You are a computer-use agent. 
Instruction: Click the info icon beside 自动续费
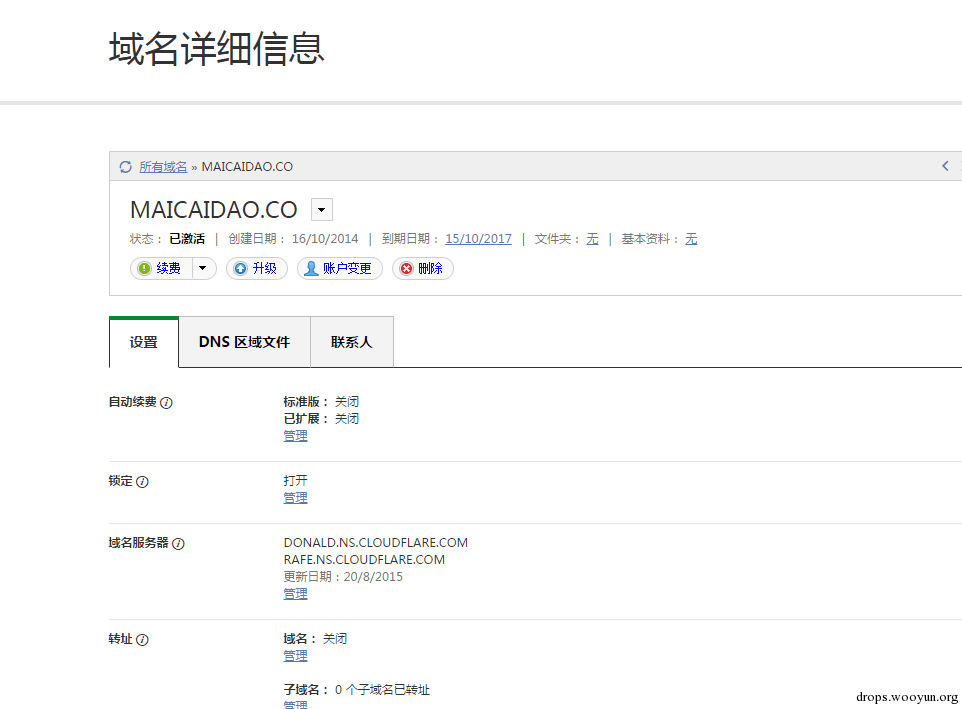point(166,403)
